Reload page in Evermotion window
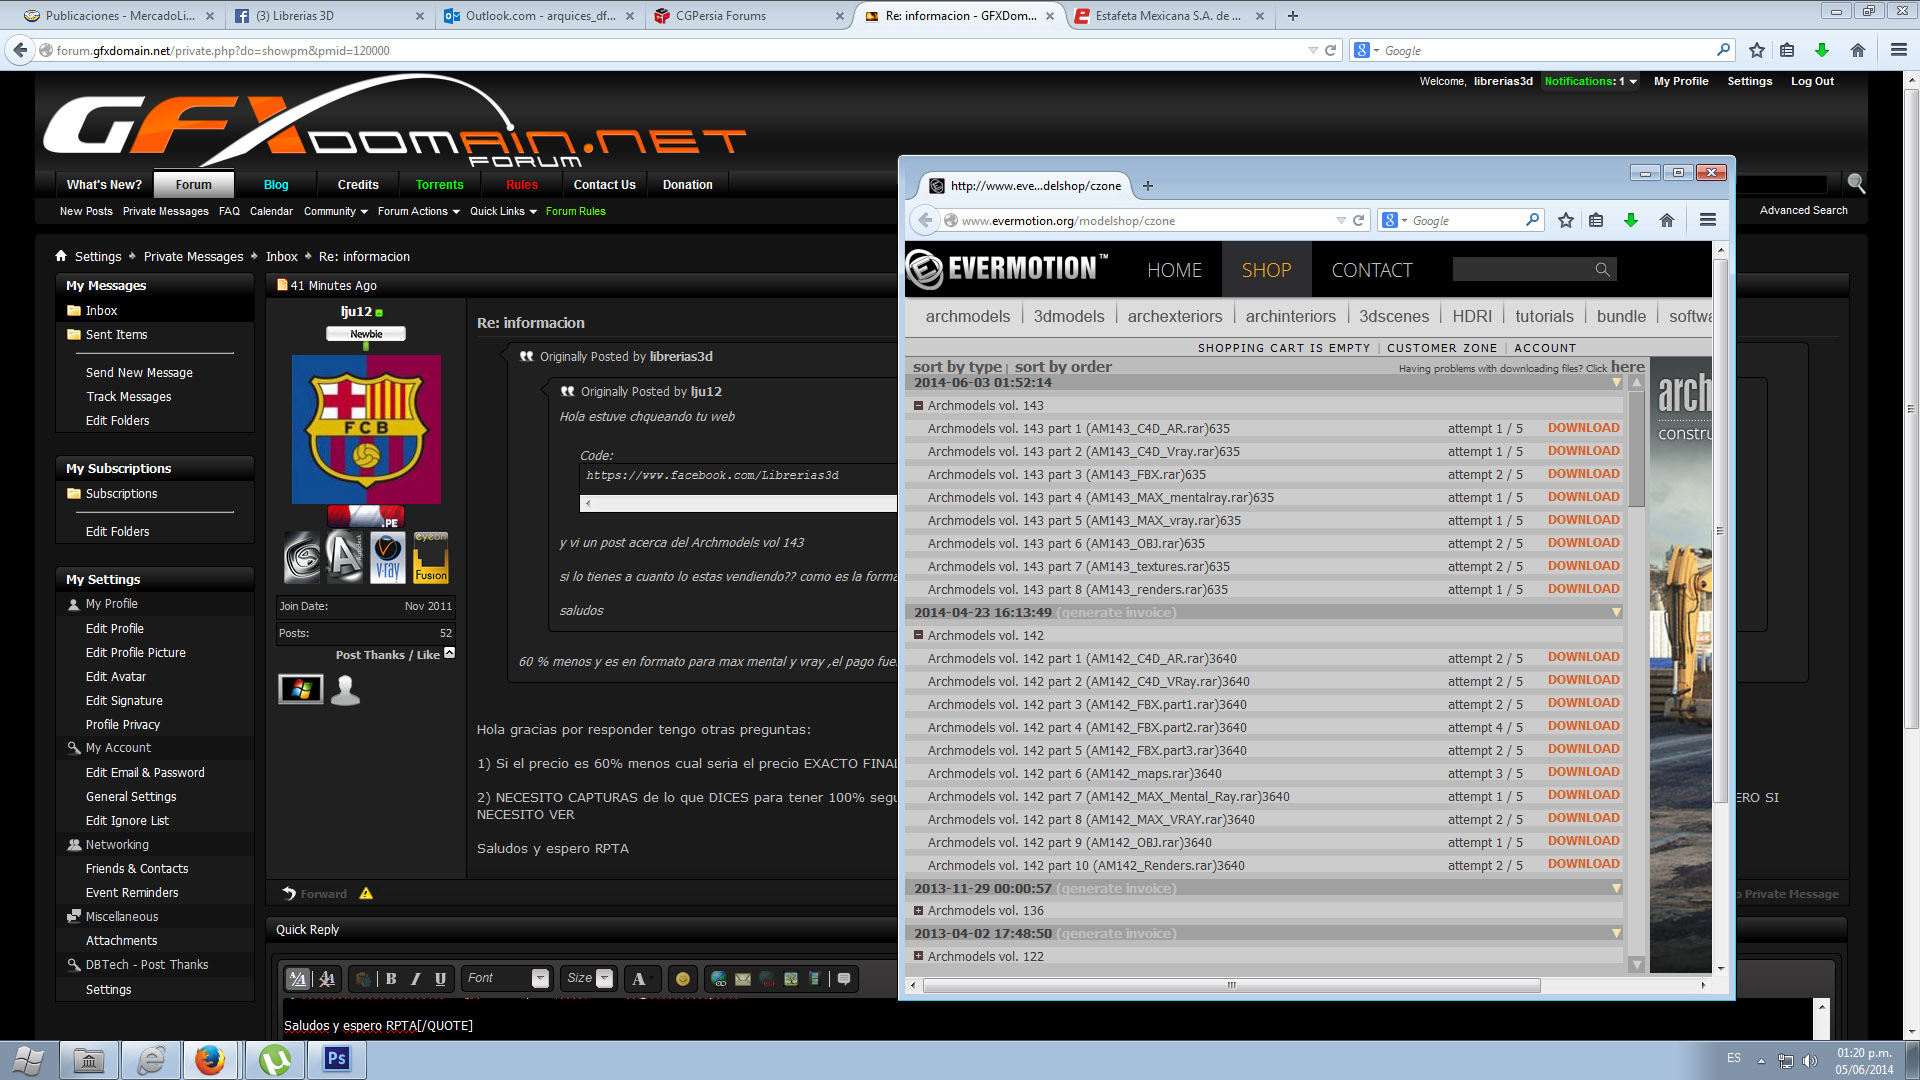This screenshot has height=1080, width=1920. pos(1358,220)
